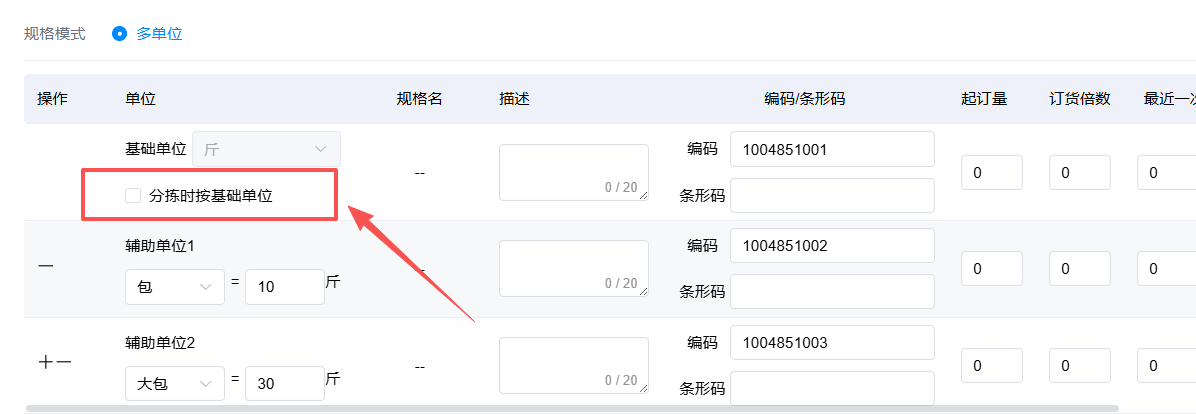The height and width of the screenshot is (414, 1196).
Task: Click 编码/条形码 column header
Action: (x=805, y=98)
